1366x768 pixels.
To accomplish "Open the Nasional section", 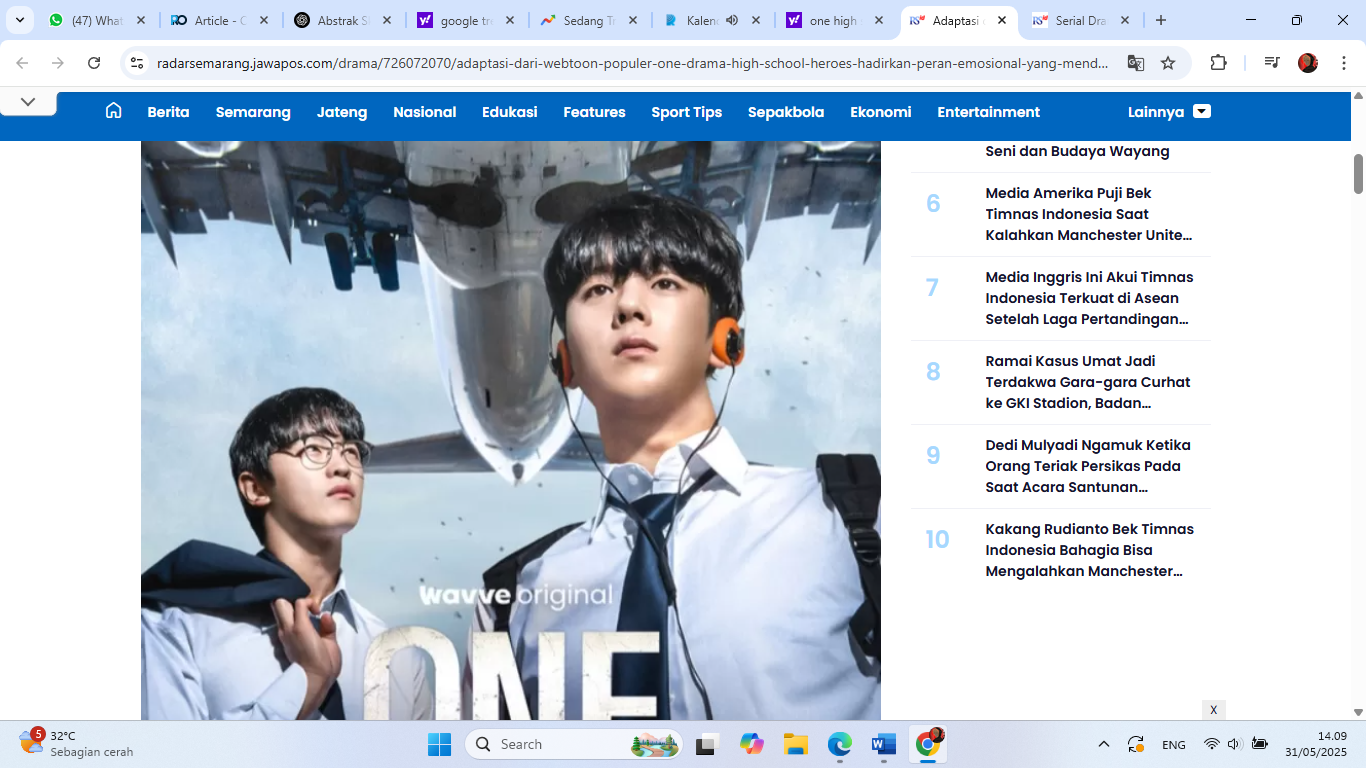I will tap(425, 112).
